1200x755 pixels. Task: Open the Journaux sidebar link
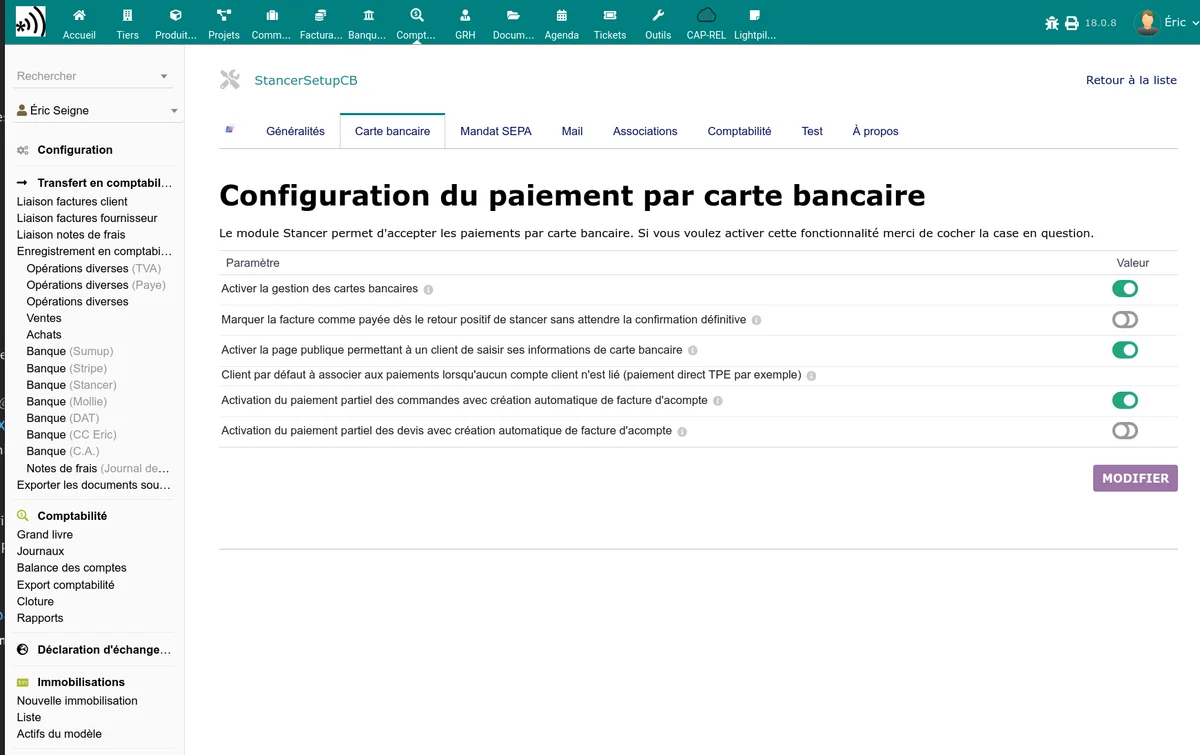[x=40, y=551]
